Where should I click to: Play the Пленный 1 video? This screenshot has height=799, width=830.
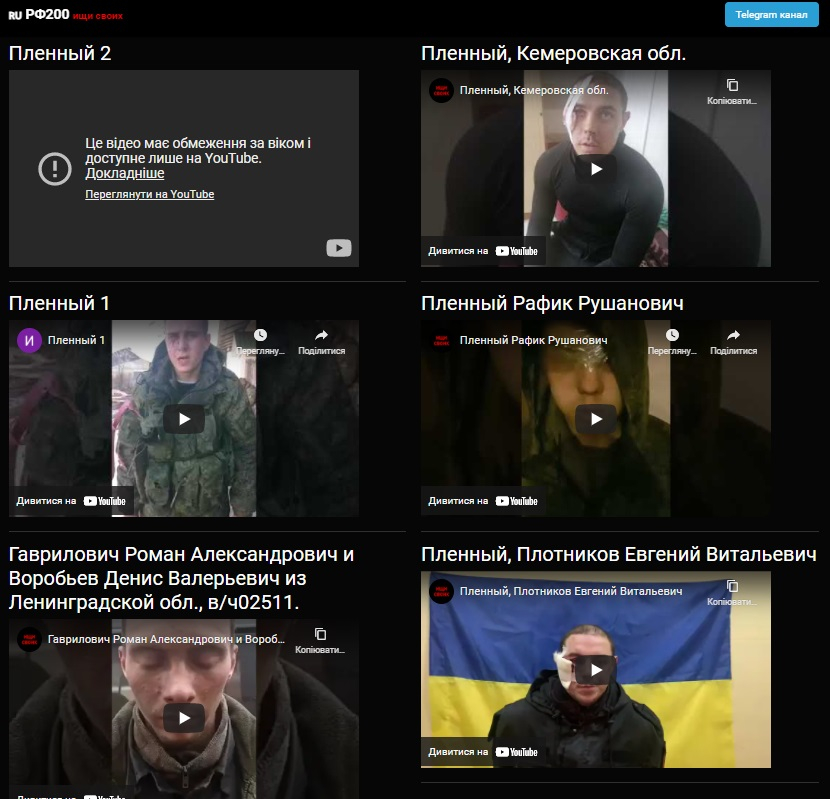tap(184, 419)
